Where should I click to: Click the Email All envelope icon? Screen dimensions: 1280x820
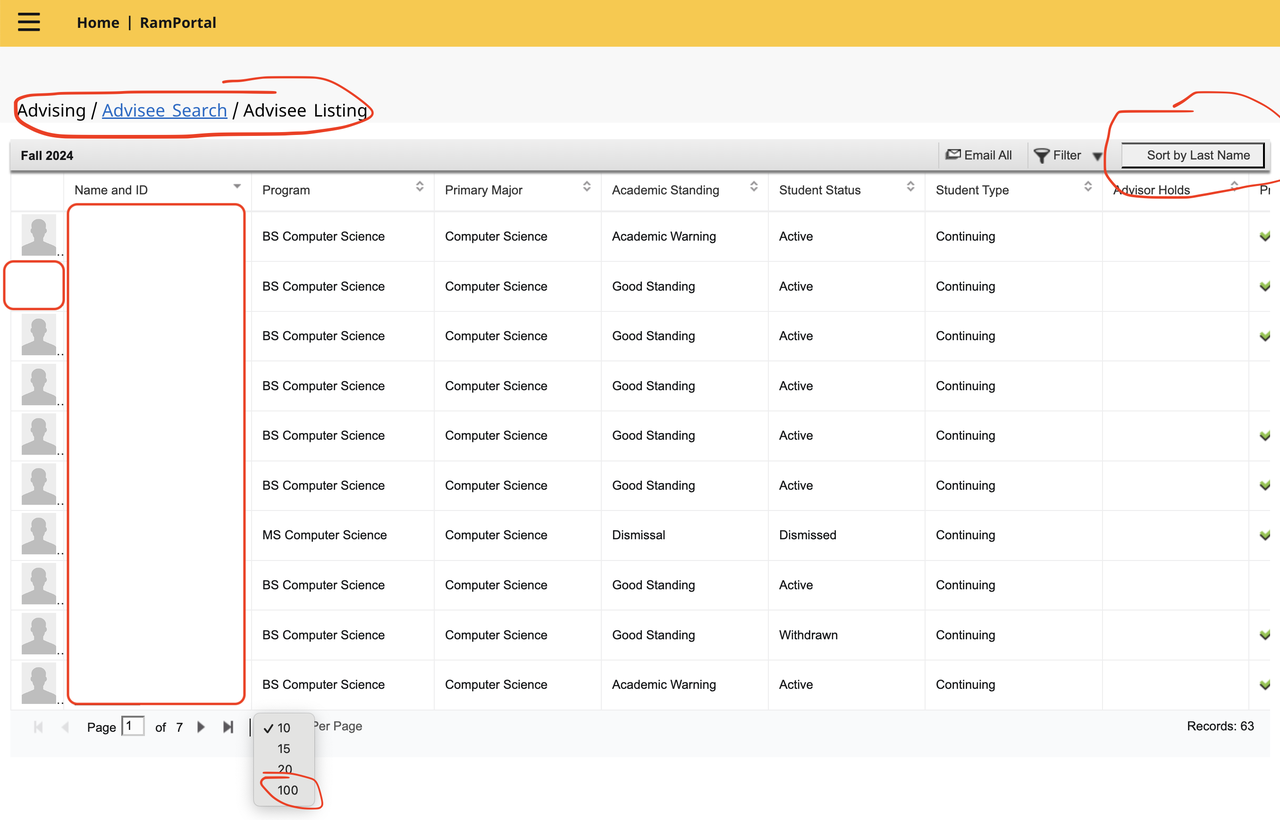tap(953, 155)
